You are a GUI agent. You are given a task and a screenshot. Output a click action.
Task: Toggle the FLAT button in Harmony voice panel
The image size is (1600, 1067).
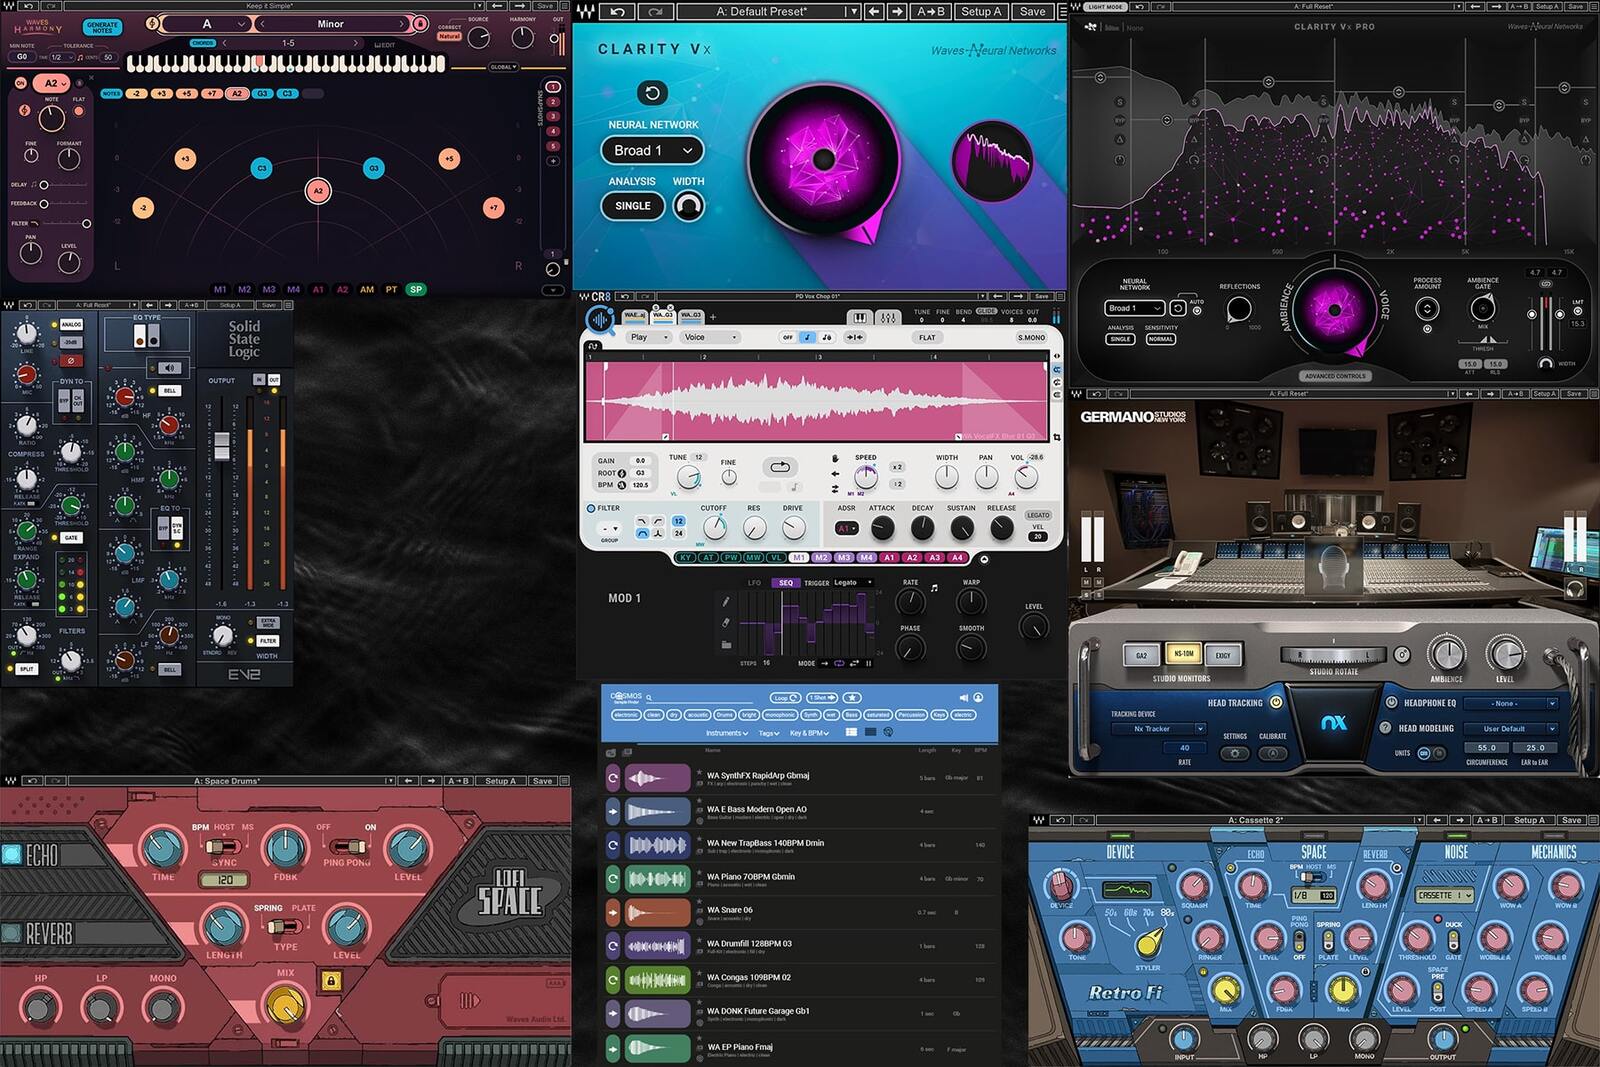coord(78,112)
